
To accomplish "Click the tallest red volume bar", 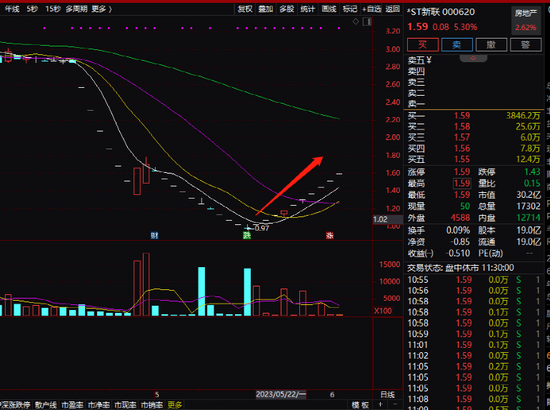I will point(146,284).
